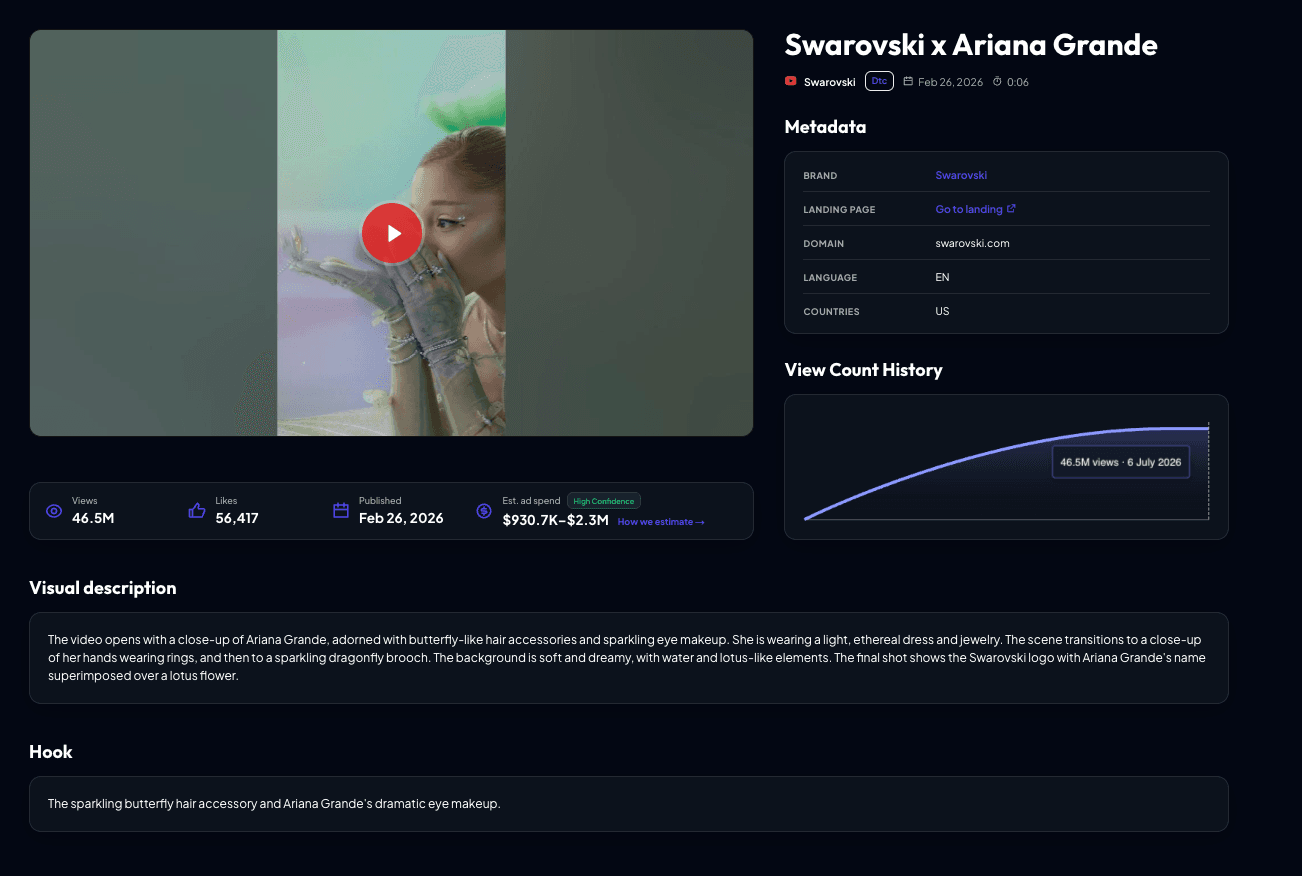1302x876 pixels.
Task: Click the LANGUAGE label
Action: [x=830, y=278]
